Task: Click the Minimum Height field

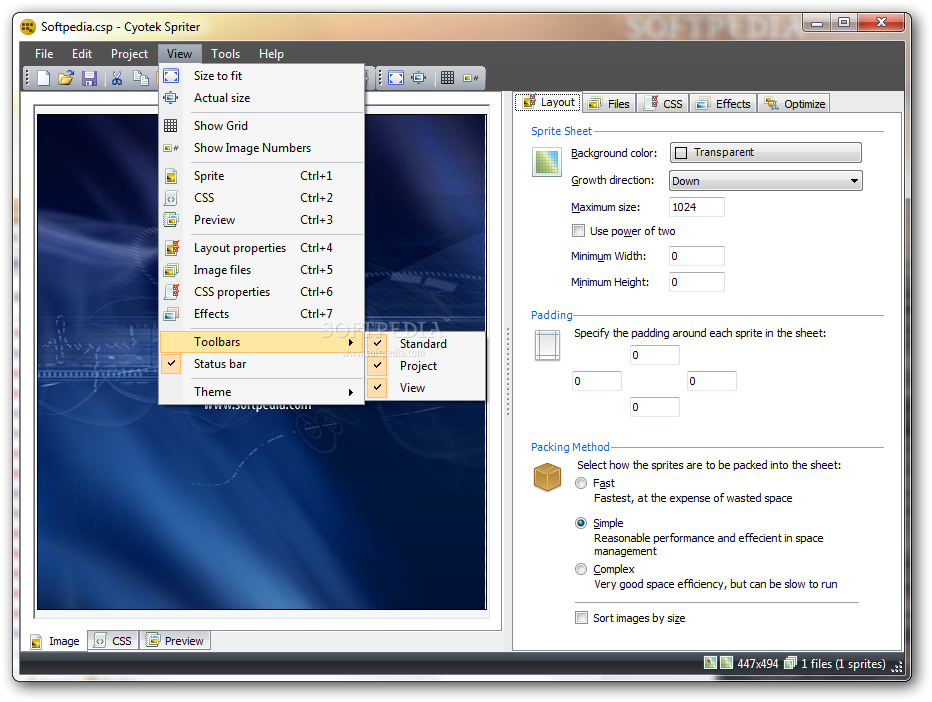Action: 697,282
